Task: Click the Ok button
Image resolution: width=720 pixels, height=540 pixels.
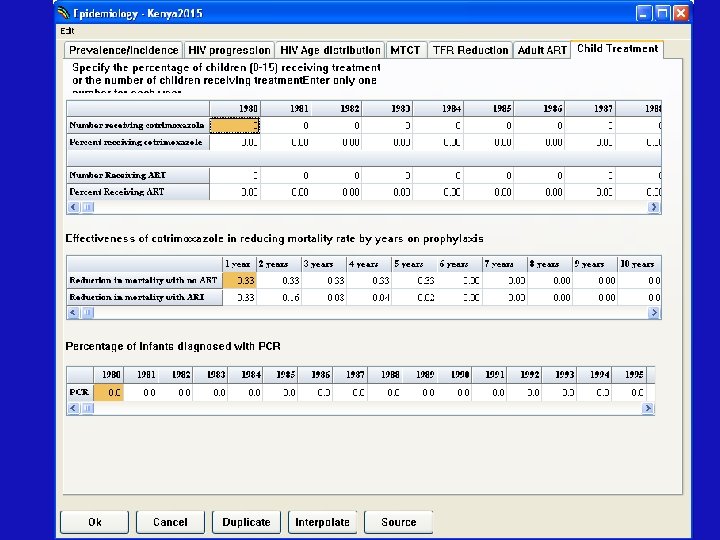Action: click(95, 522)
